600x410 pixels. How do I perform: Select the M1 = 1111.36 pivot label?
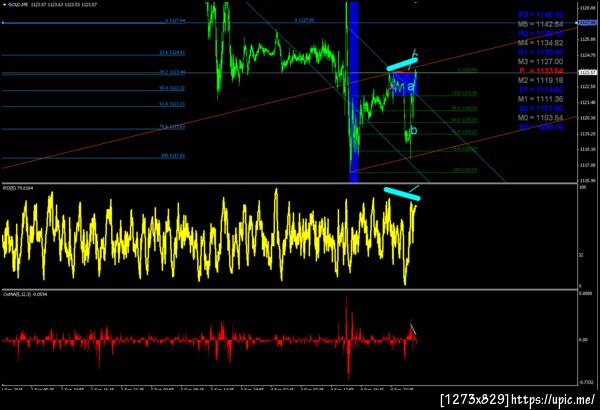click(540, 99)
